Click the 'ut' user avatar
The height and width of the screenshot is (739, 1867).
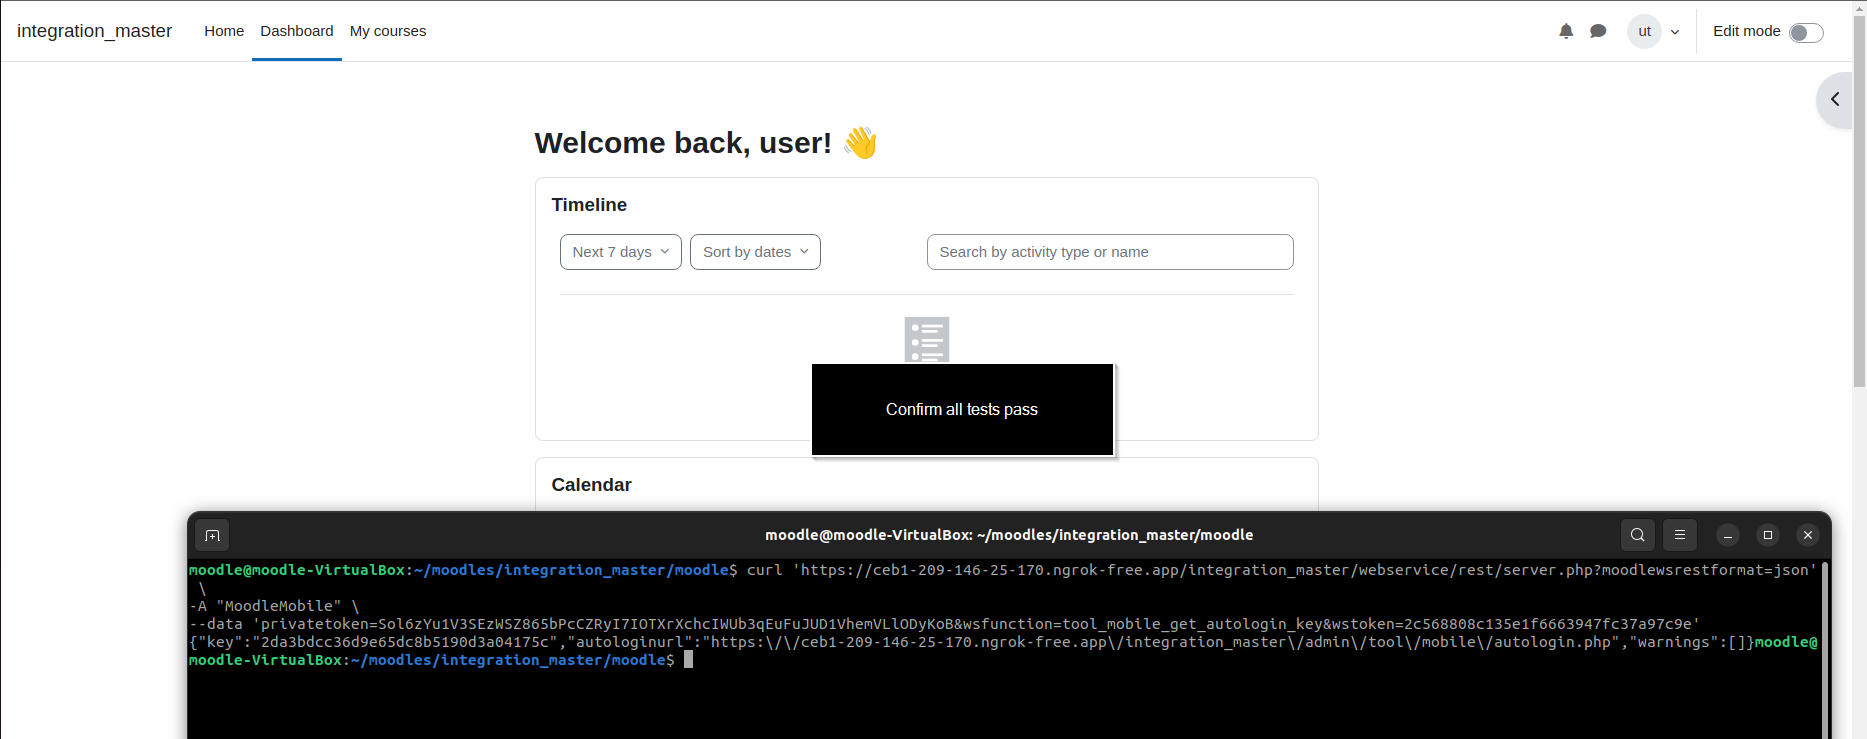click(x=1644, y=31)
